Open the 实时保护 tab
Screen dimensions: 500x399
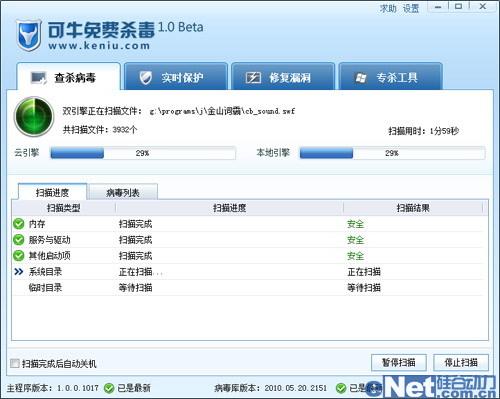coord(176,76)
